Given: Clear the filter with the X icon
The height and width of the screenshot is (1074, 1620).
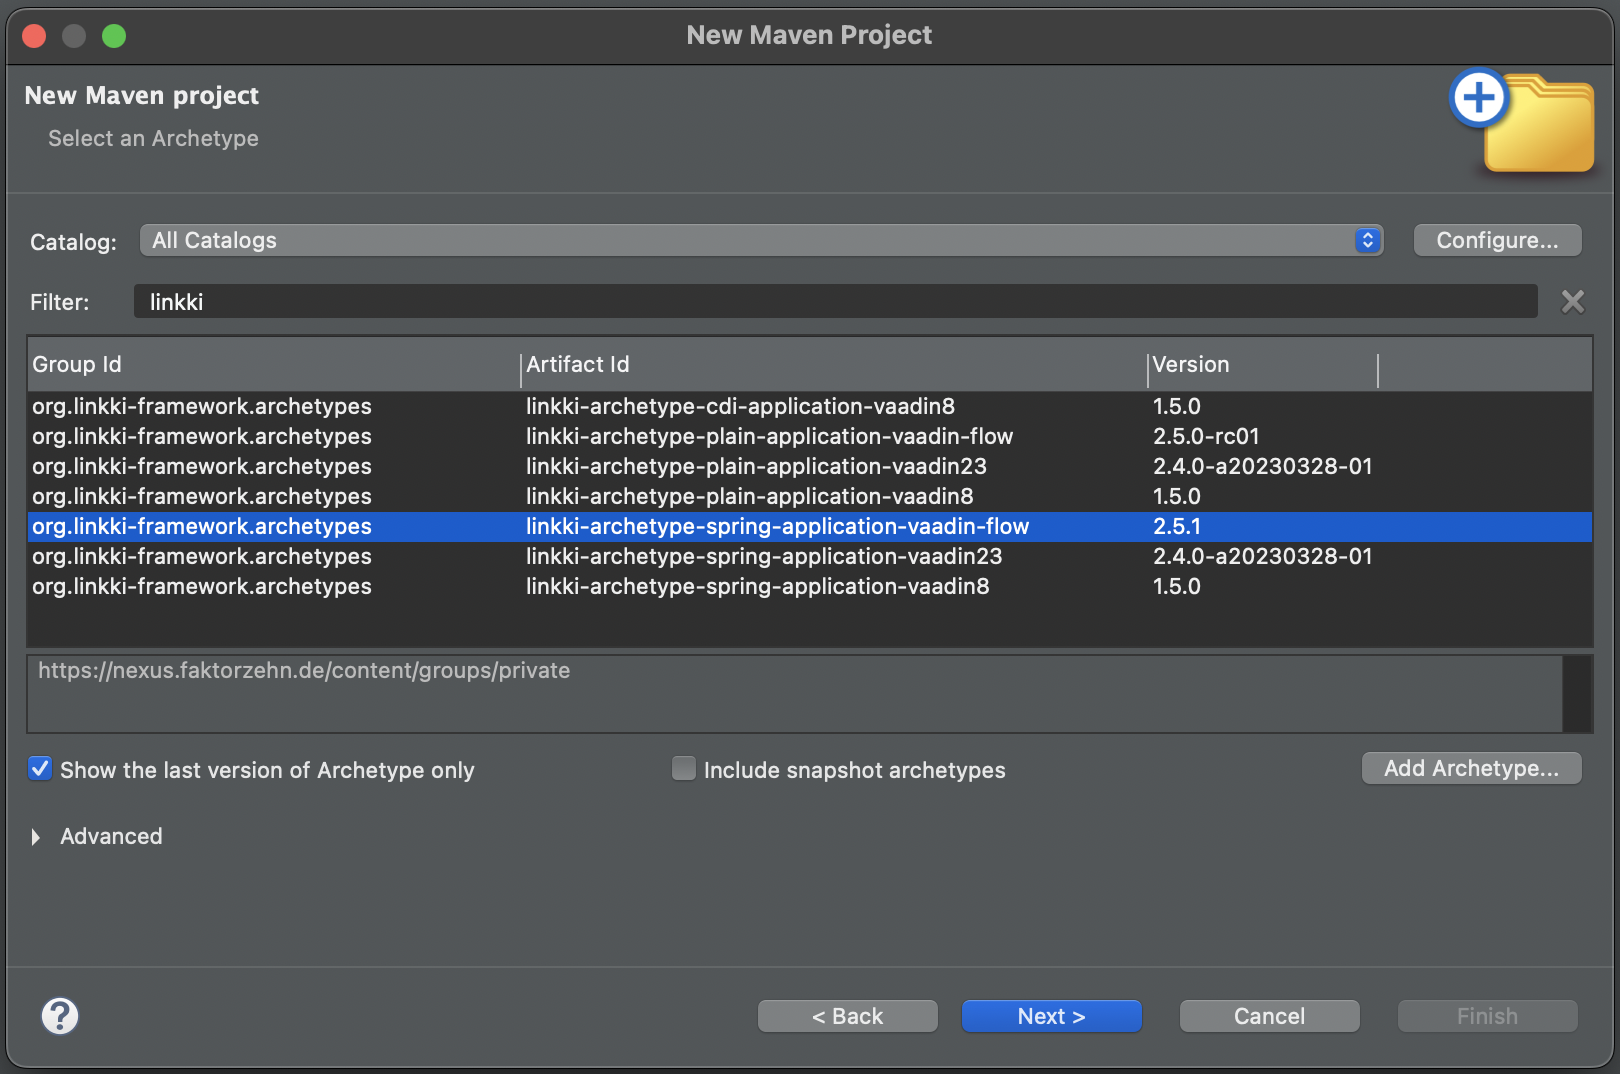Looking at the screenshot, I should [x=1573, y=302].
